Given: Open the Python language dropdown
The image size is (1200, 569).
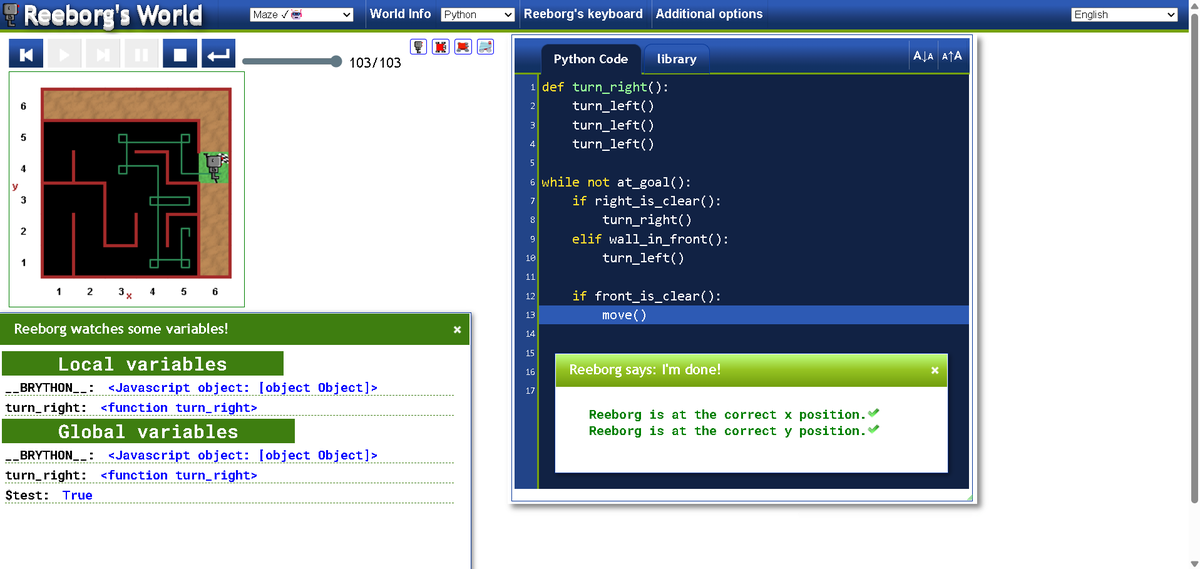Looking at the screenshot, I should [x=478, y=14].
